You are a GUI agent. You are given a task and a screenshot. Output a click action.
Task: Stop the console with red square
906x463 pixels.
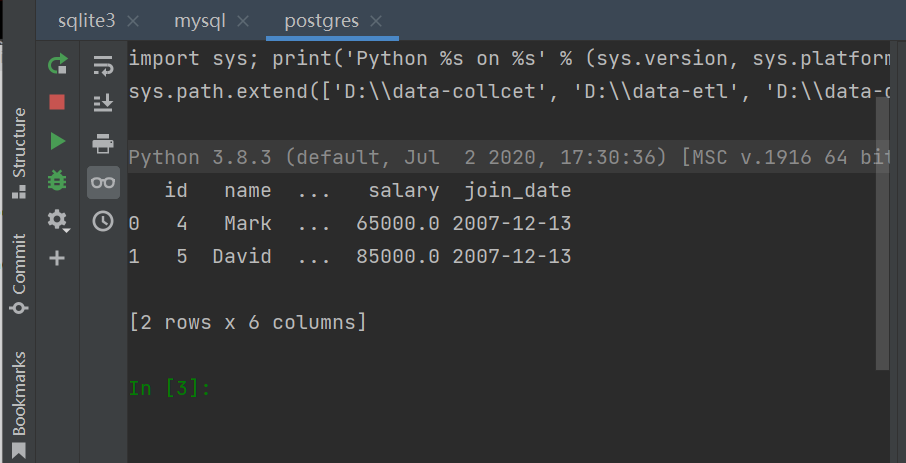click(57, 102)
